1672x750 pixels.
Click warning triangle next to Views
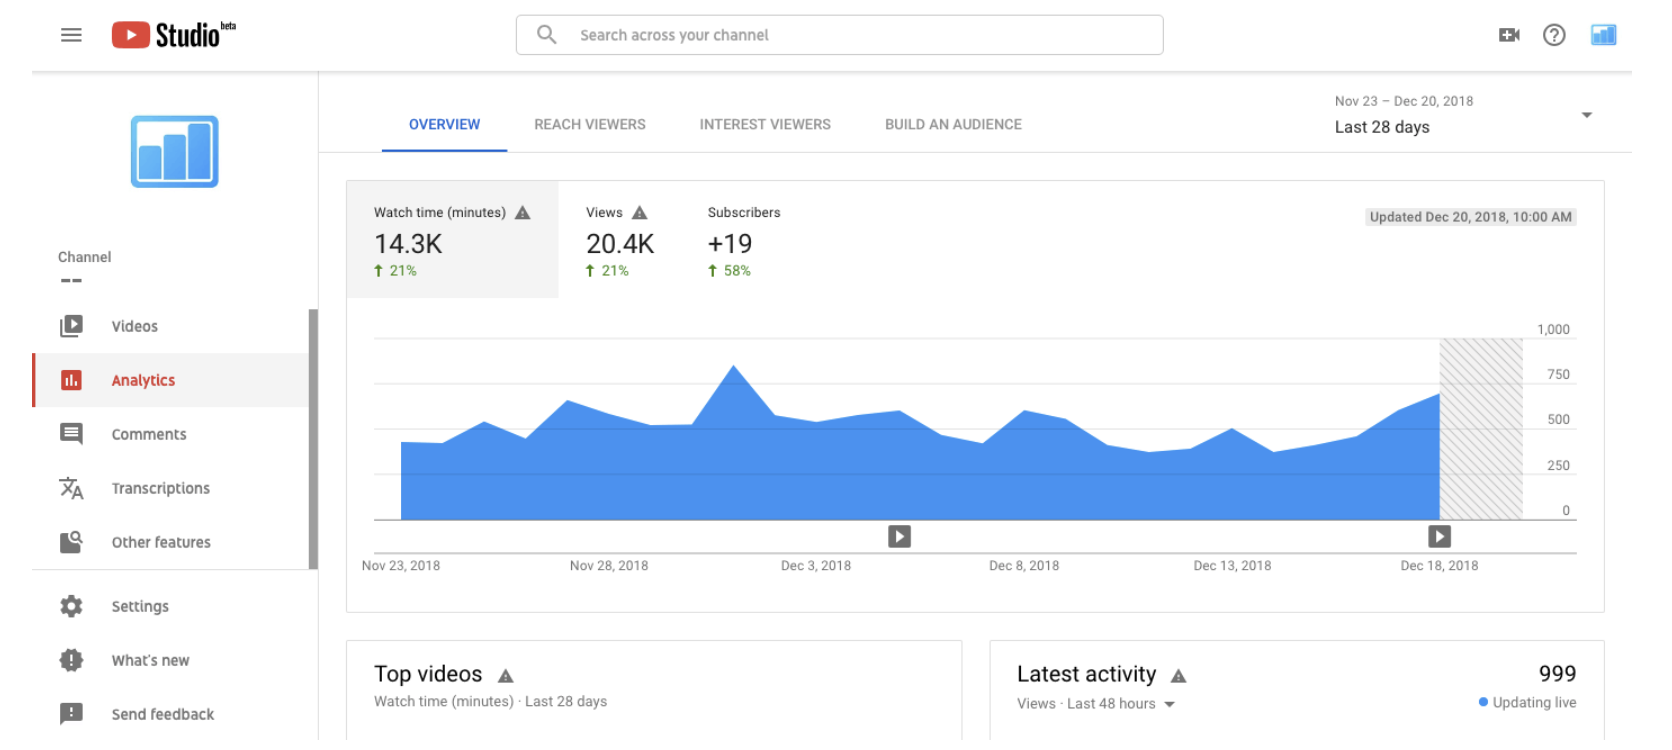pos(640,213)
